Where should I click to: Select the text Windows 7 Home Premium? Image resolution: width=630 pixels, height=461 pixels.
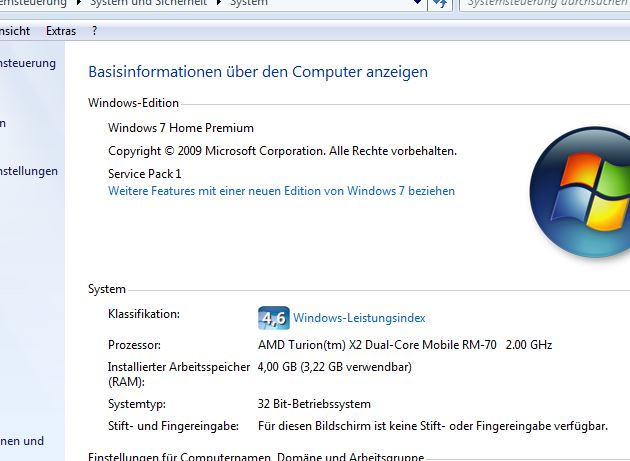(181, 128)
